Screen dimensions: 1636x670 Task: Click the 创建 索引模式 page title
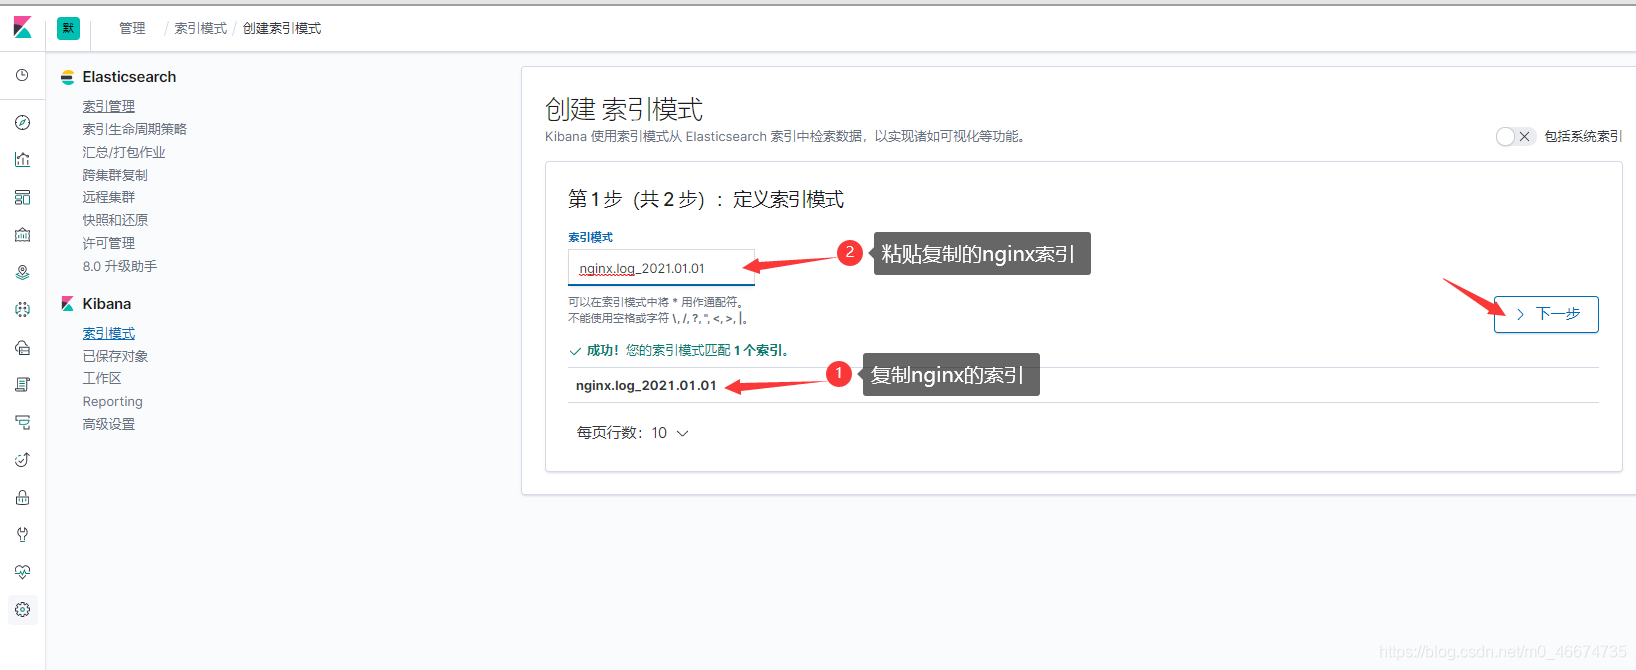coord(624,109)
